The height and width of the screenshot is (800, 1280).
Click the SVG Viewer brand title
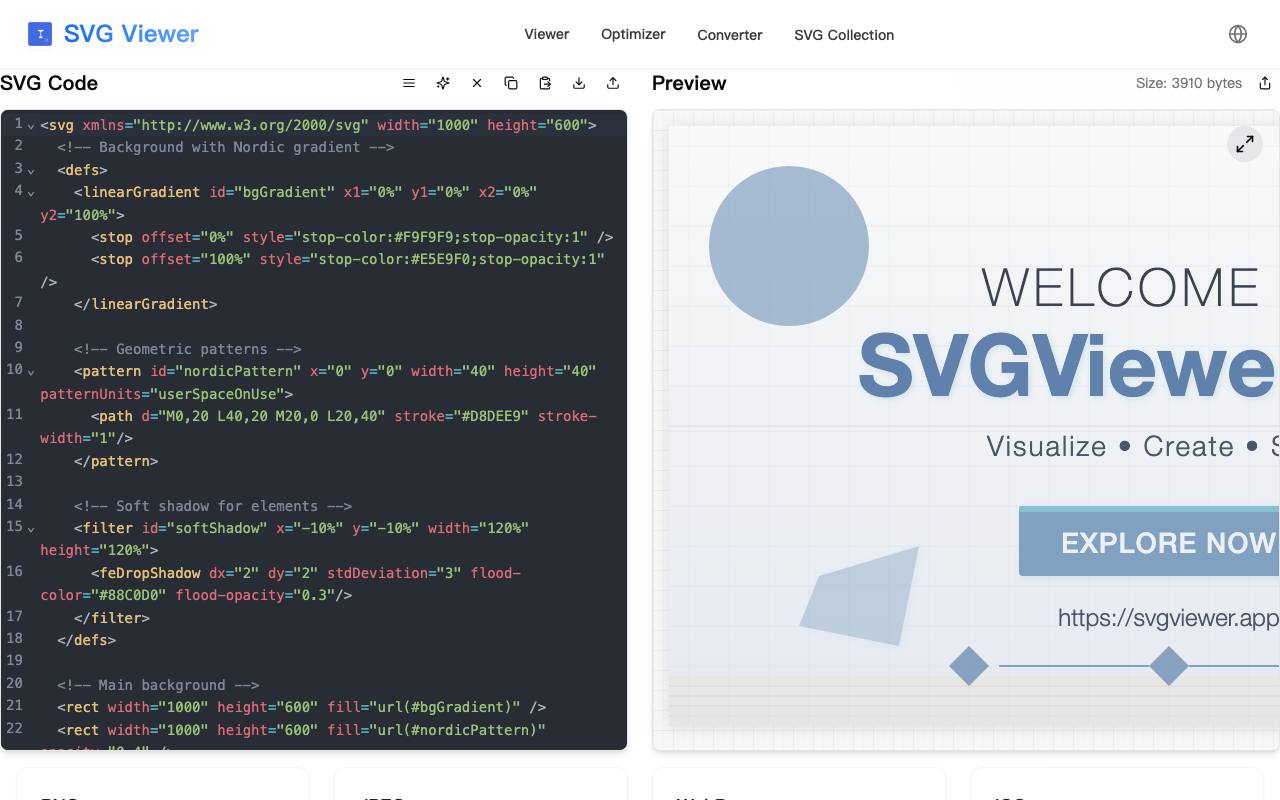131,34
